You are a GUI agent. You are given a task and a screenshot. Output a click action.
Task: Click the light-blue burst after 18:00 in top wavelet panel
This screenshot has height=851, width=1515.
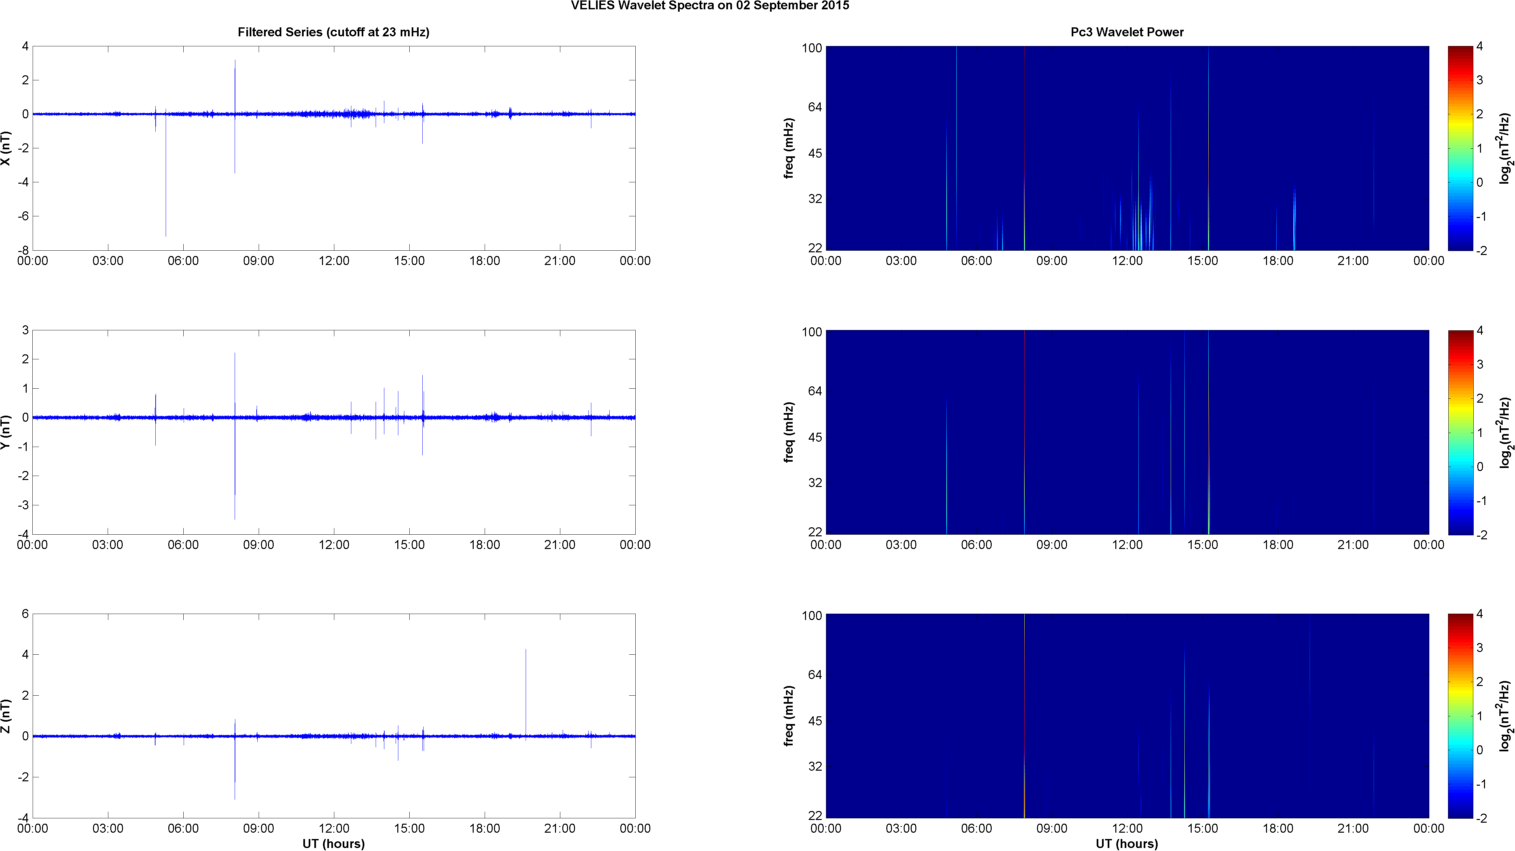coord(1294,220)
